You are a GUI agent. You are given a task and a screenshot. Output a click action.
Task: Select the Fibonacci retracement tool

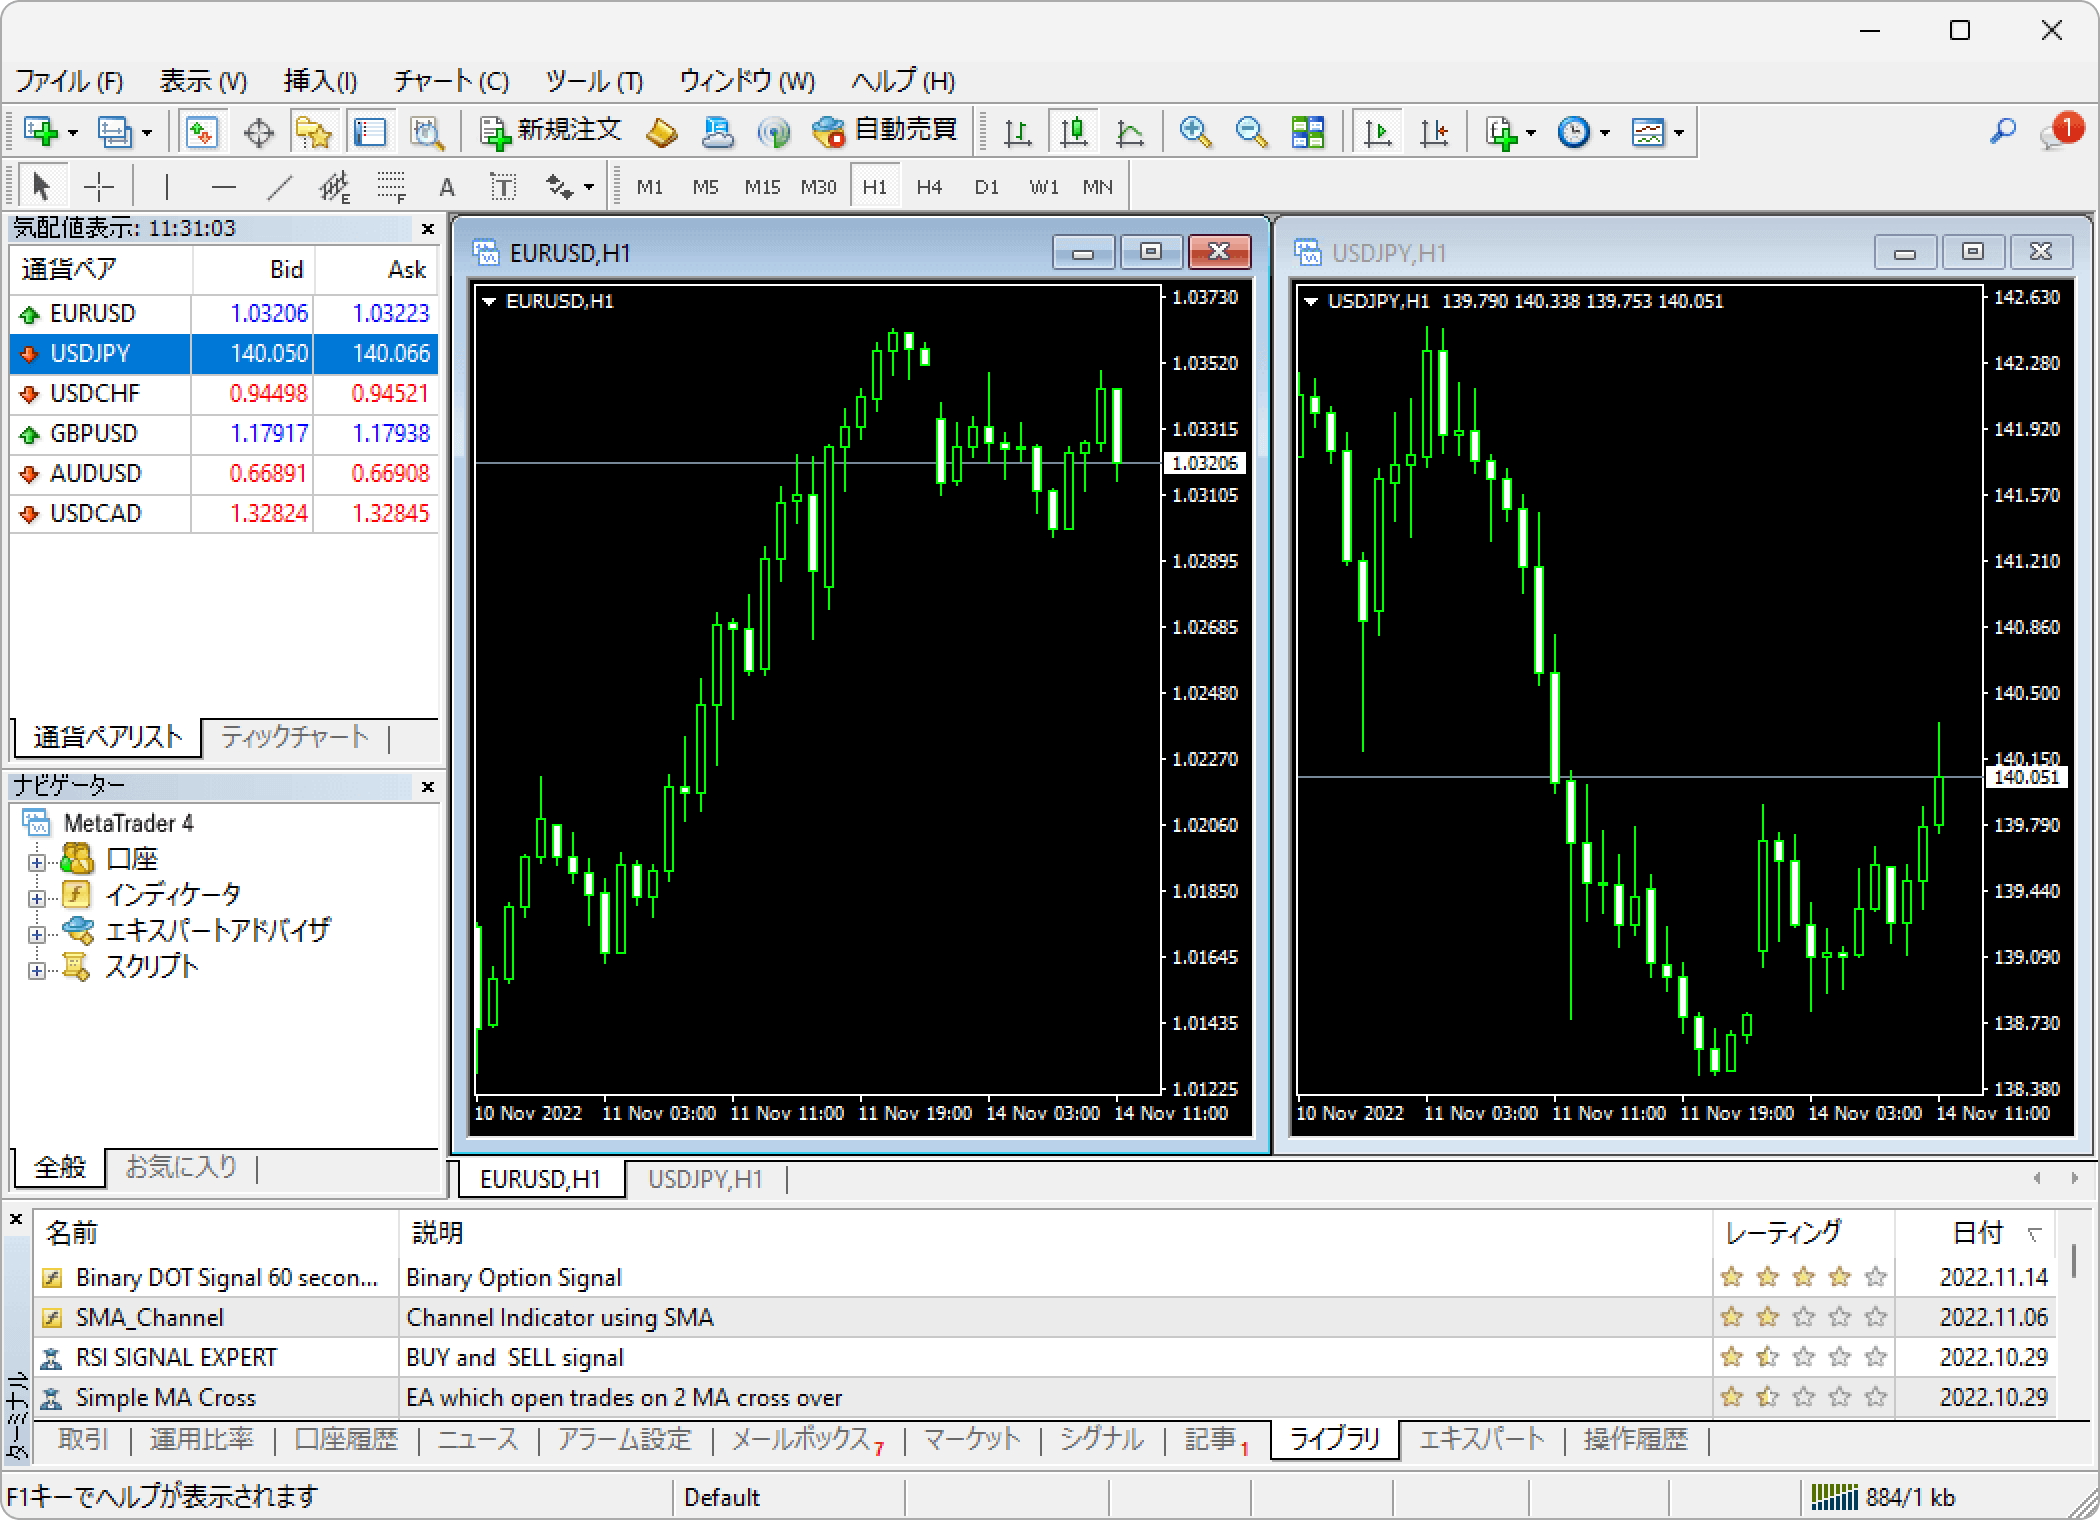tap(391, 186)
